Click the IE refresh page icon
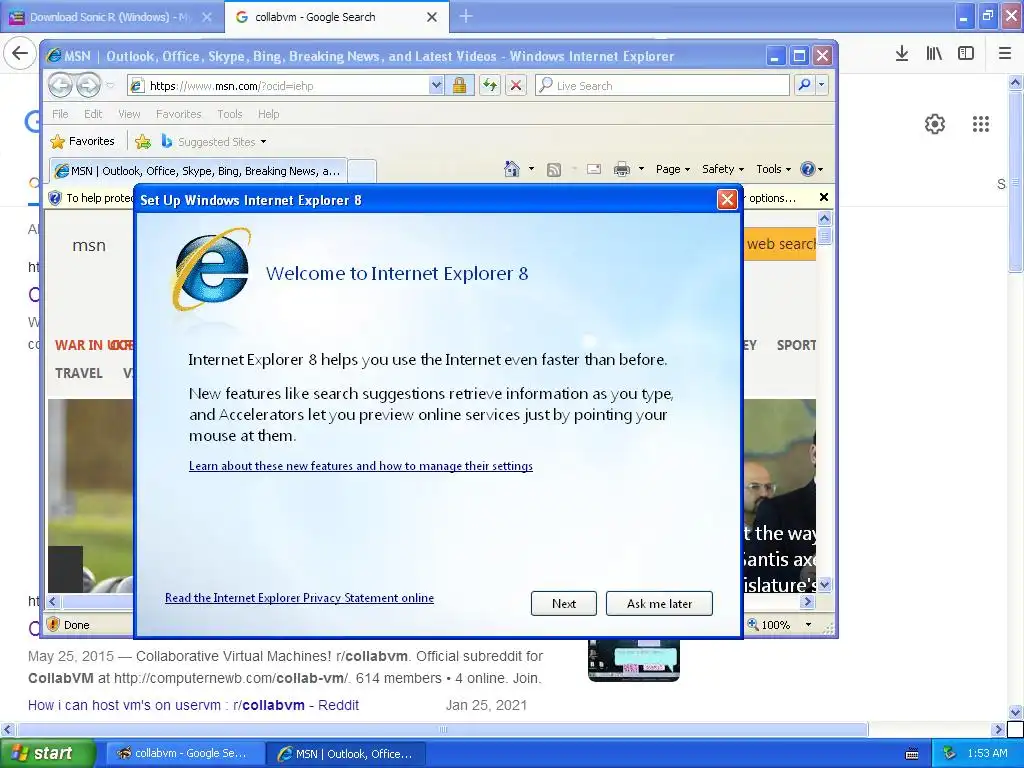1024x768 pixels. point(490,85)
